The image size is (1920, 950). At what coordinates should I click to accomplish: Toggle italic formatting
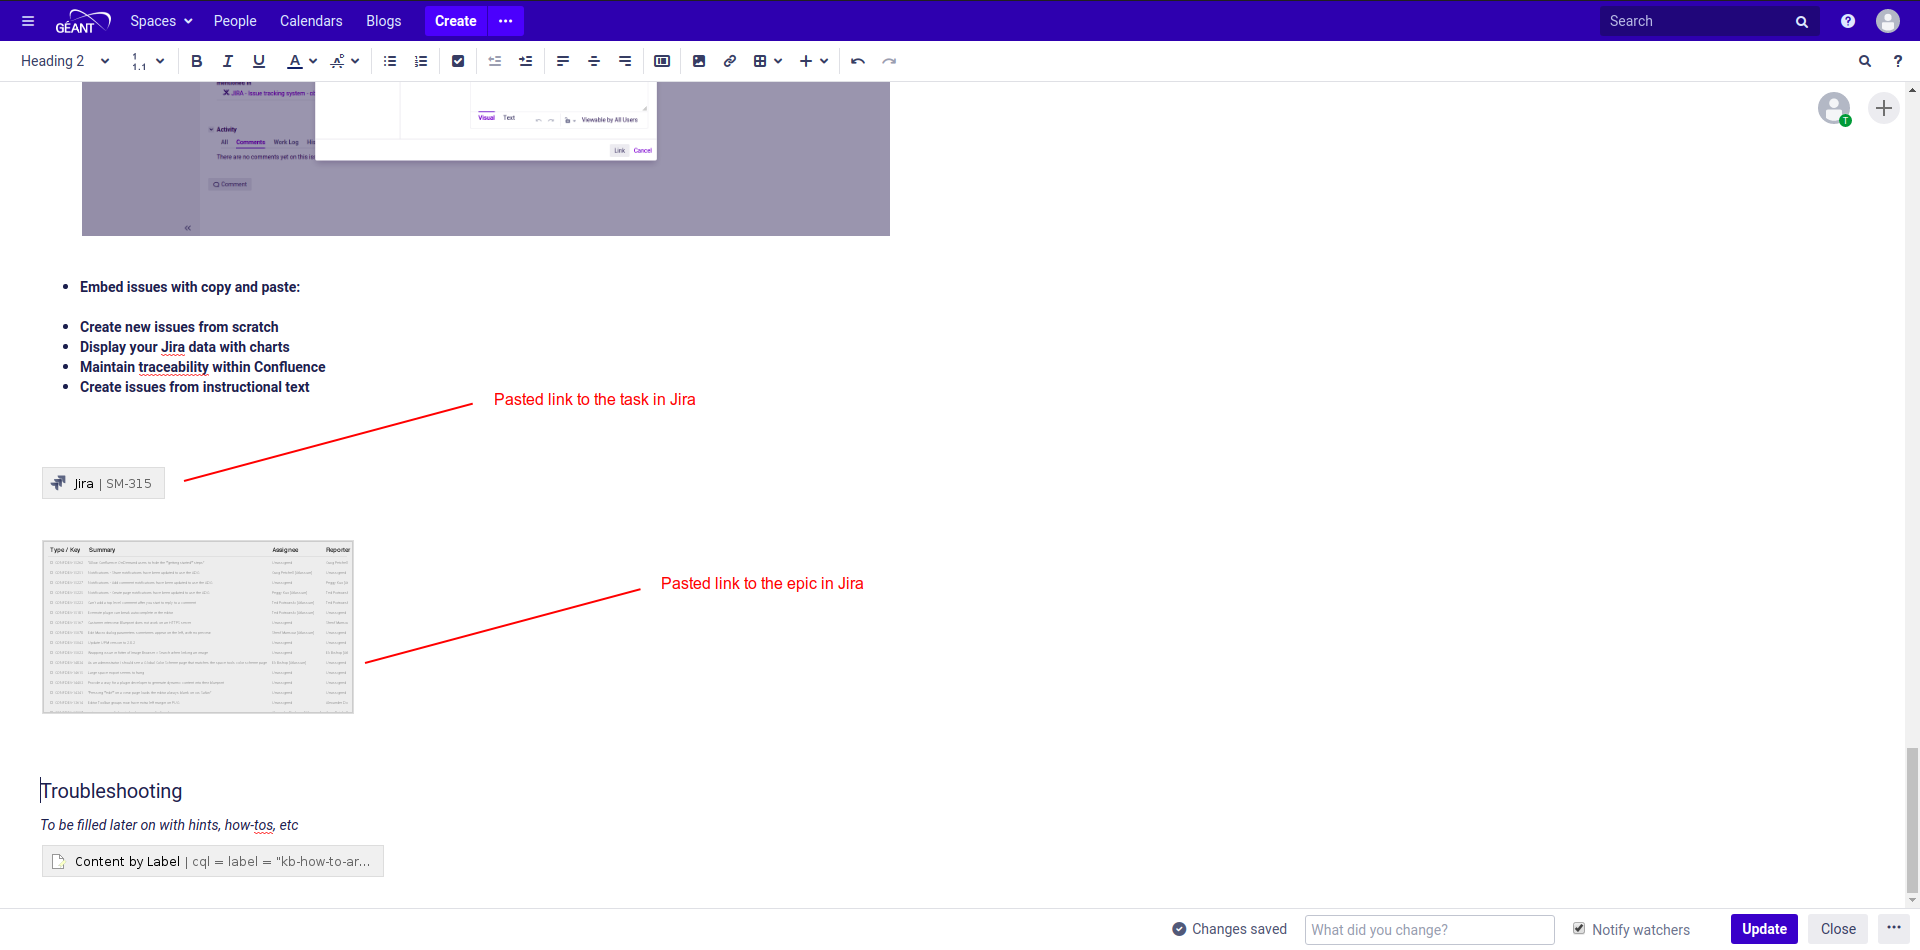228,61
